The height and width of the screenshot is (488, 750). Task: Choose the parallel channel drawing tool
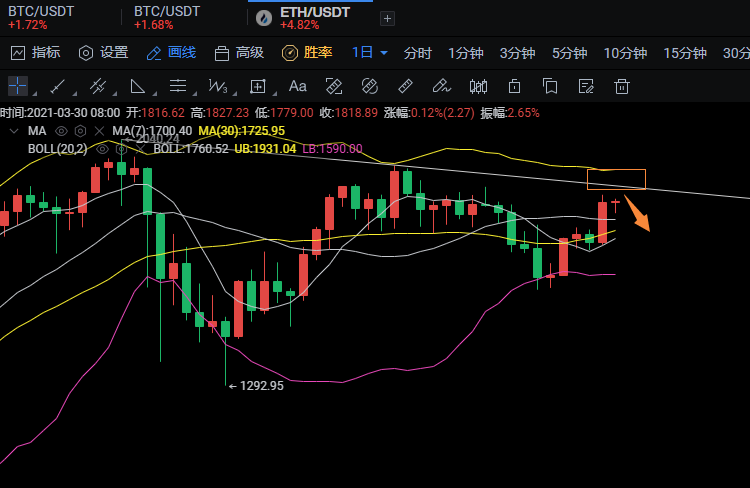(98, 87)
